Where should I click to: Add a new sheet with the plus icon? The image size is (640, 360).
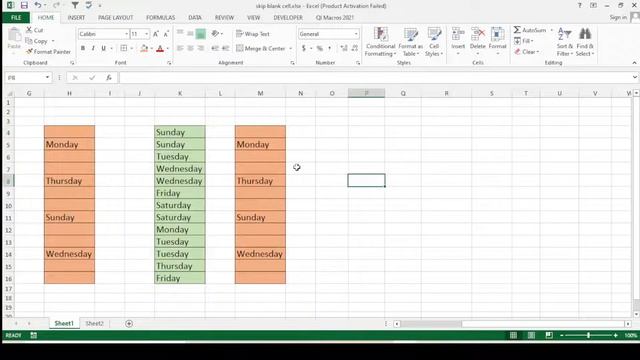129,323
